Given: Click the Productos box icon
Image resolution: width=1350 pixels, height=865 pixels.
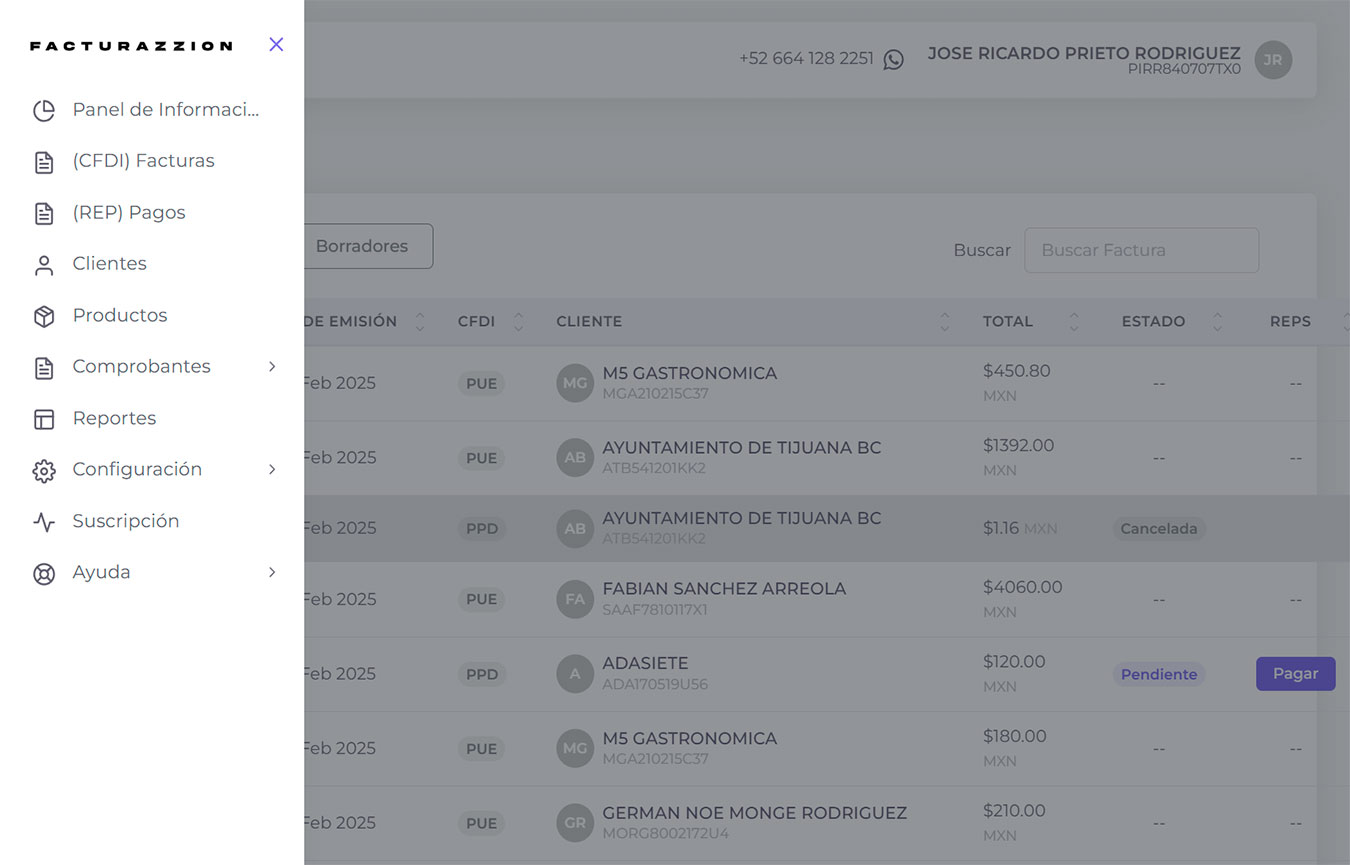Looking at the screenshot, I should coord(44,316).
